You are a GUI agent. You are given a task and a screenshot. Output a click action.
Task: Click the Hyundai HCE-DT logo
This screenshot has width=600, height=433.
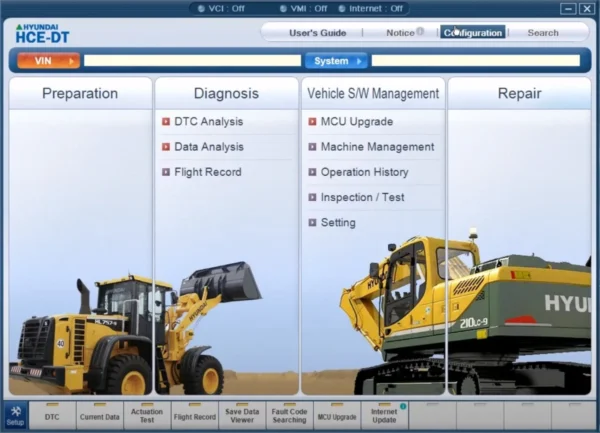tap(42, 34)
